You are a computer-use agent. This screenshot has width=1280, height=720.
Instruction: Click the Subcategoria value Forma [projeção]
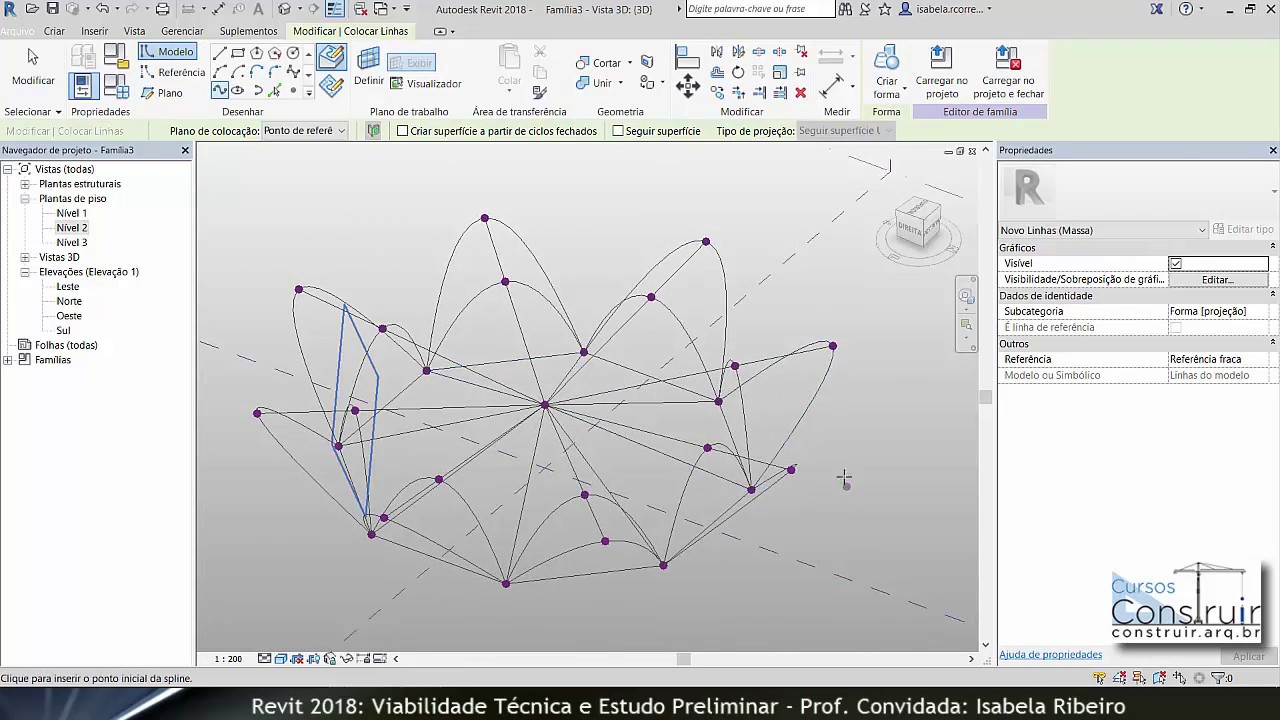[1219, 311]
